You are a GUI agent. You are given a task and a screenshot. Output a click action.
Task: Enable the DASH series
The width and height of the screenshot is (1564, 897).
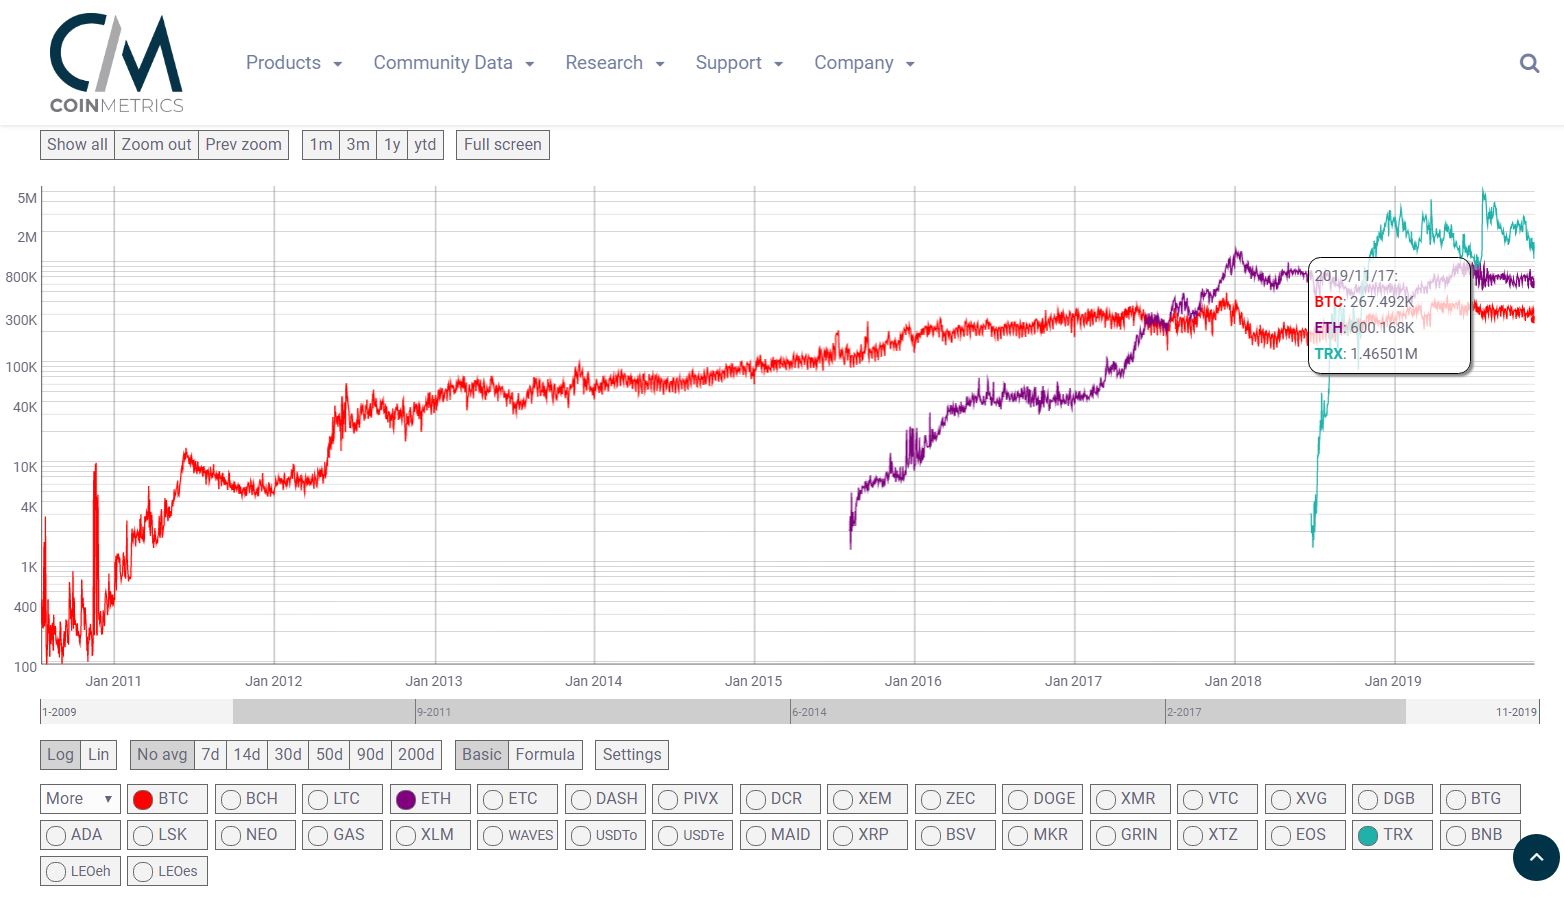(x=605, y=799)
